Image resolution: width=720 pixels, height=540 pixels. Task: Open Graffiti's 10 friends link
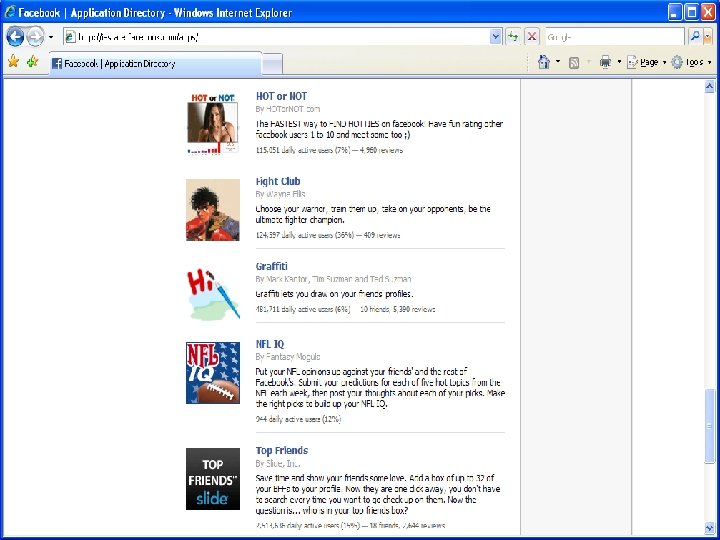(374, 309)
